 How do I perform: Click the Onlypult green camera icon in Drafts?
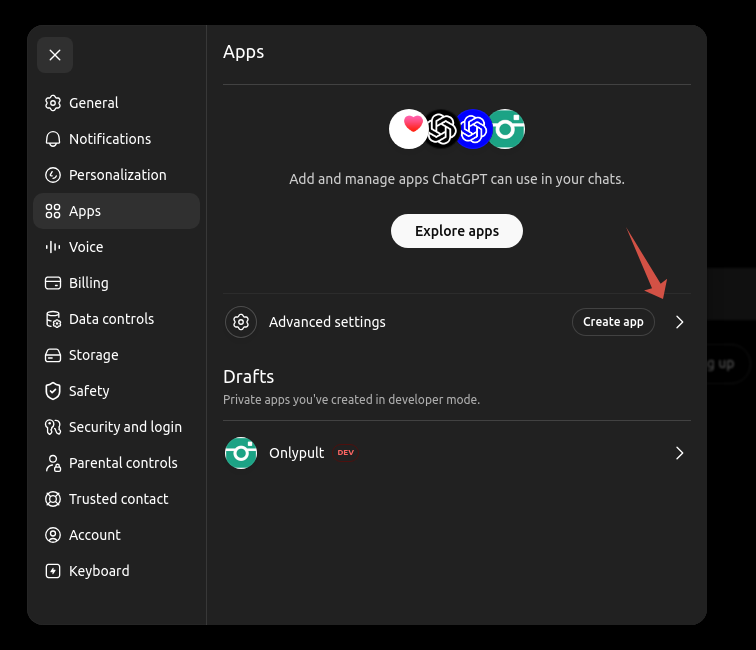tap(241, 453)
